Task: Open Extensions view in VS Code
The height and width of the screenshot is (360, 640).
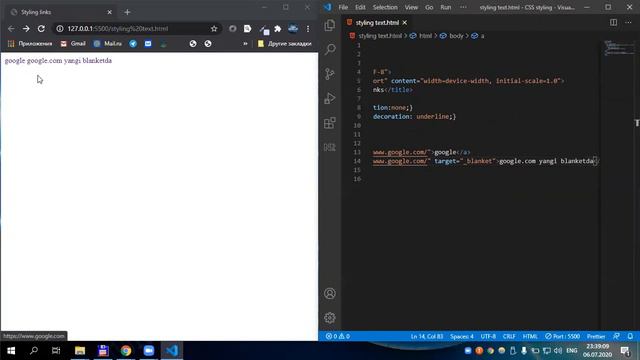Action: point(330,123)
